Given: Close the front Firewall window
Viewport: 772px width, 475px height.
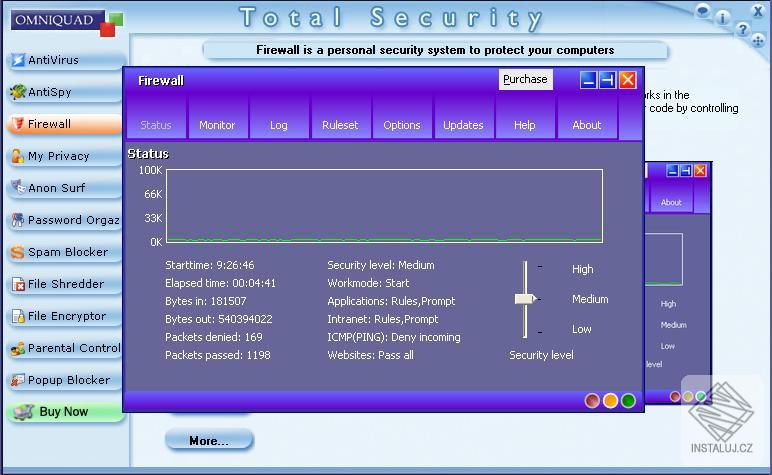Looking at the screenshot, I should pos(628,80).
